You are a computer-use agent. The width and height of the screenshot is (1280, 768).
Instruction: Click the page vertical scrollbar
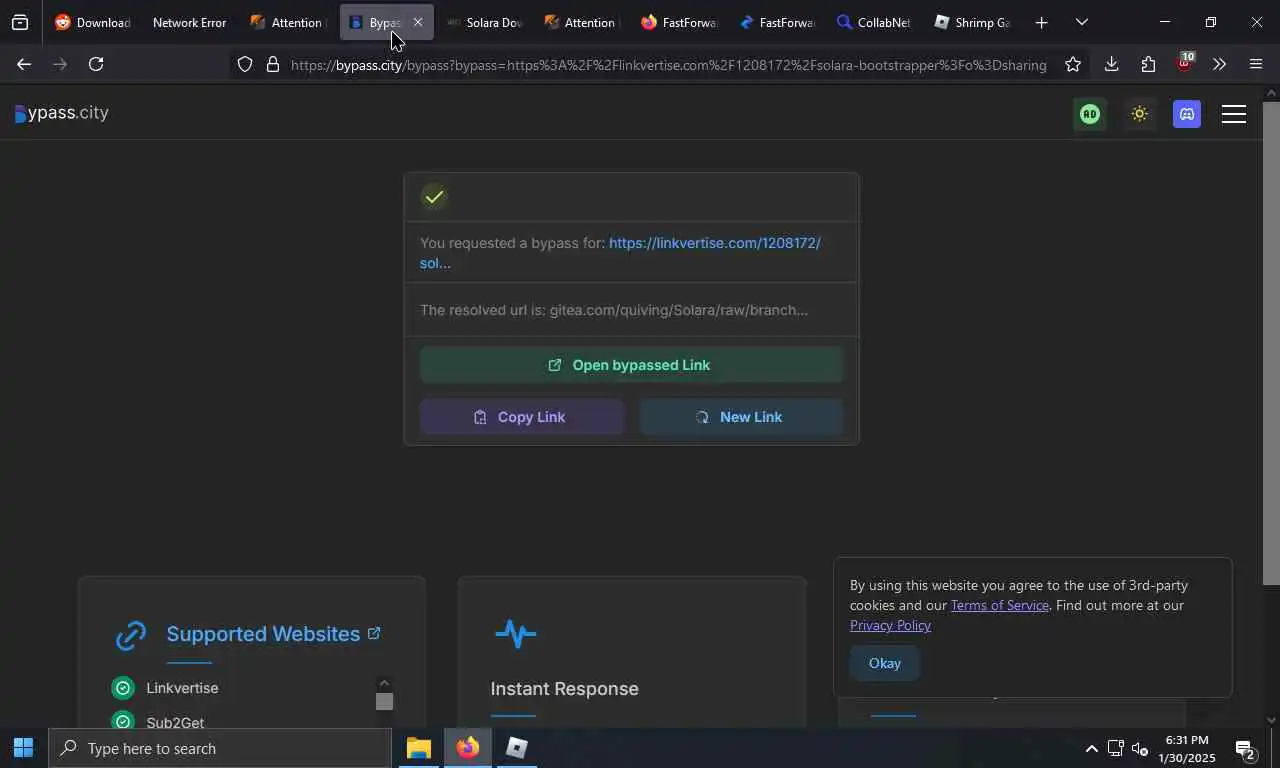(x=1271, y=343)
